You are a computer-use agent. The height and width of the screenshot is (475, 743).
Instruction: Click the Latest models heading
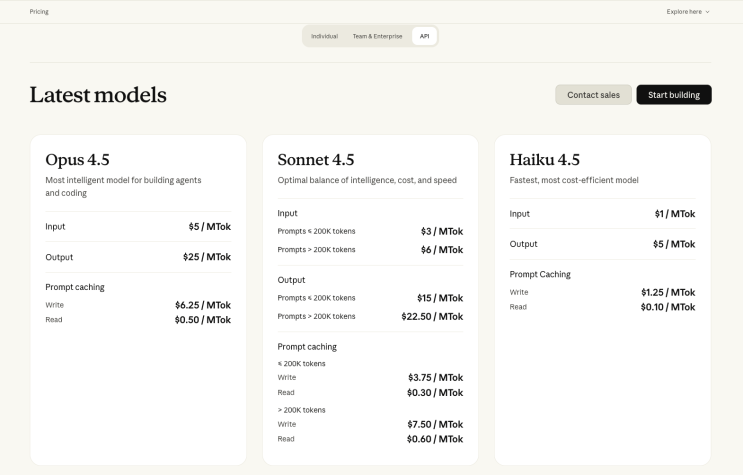[98, 95]
